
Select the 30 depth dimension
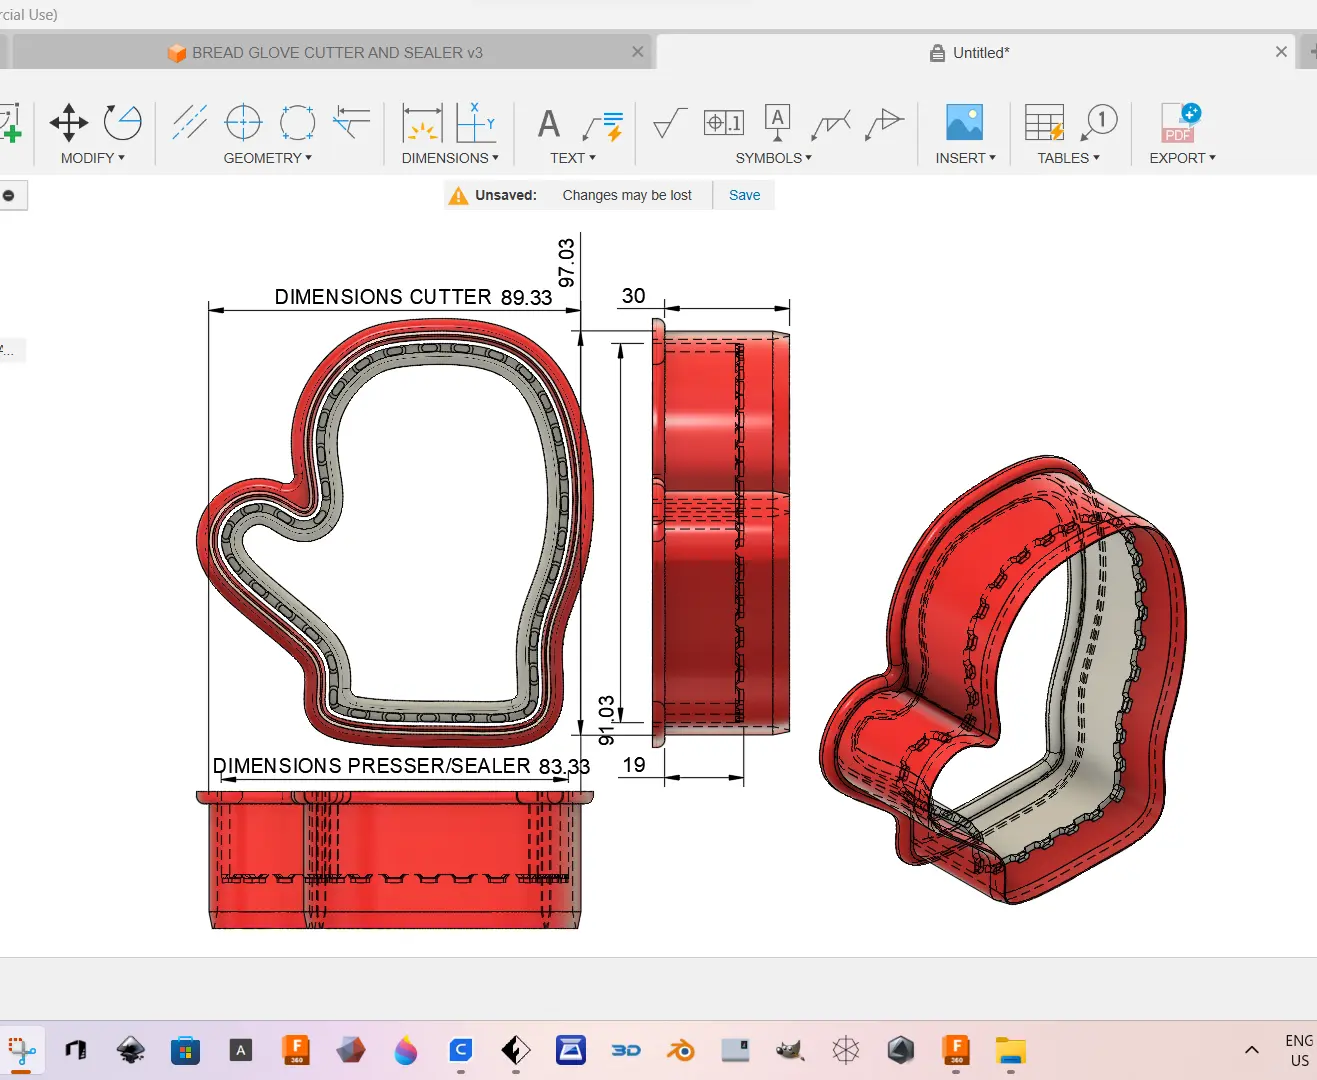pyautogui.click(x=634, y=296)
